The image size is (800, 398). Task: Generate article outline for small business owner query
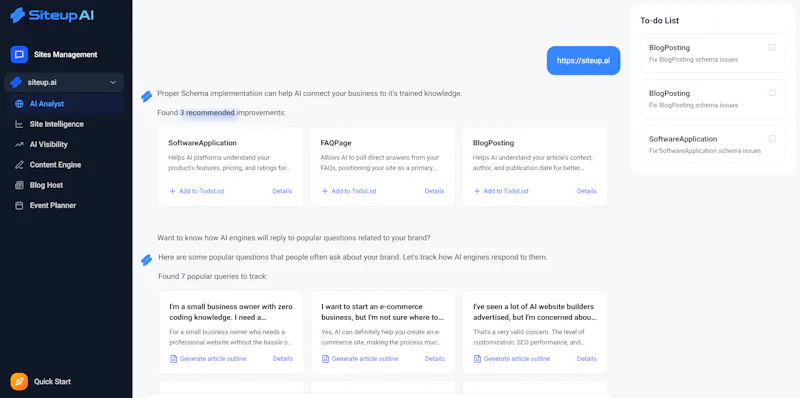click(x=208, y=359)
